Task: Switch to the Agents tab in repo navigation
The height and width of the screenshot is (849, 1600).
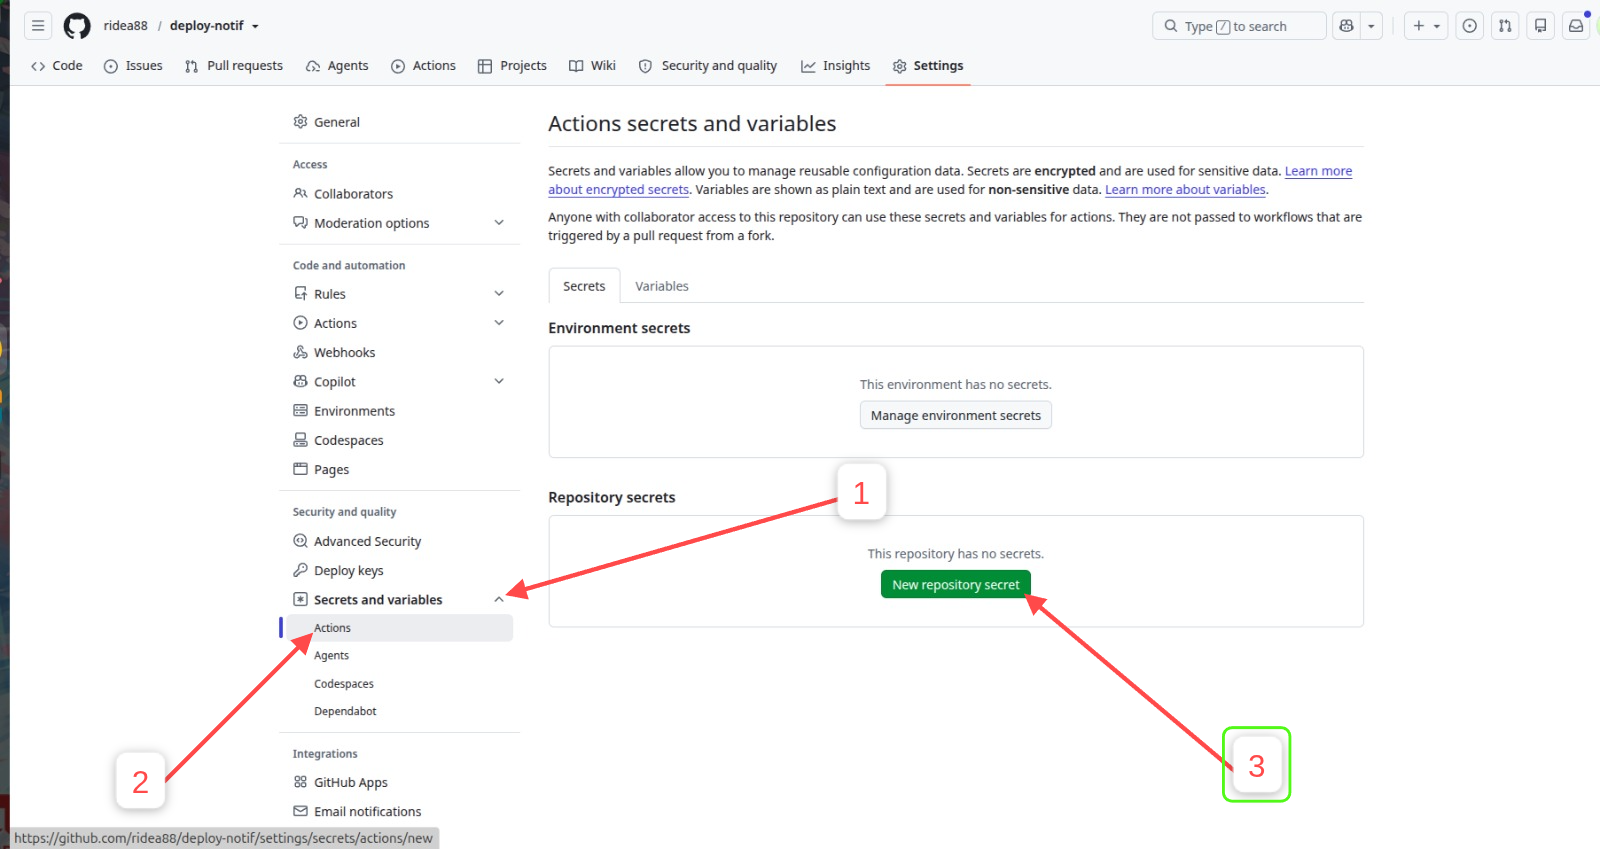Action: tap(337, 66)
